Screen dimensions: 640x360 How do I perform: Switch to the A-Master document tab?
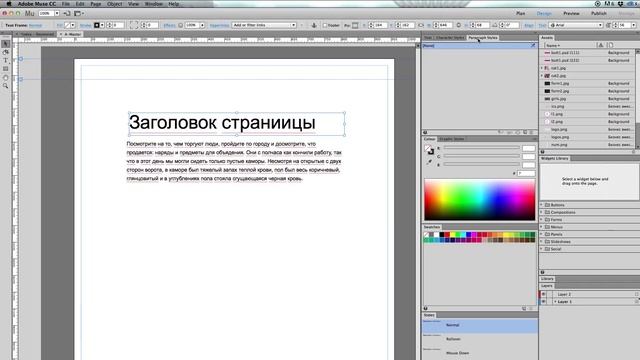72,34
